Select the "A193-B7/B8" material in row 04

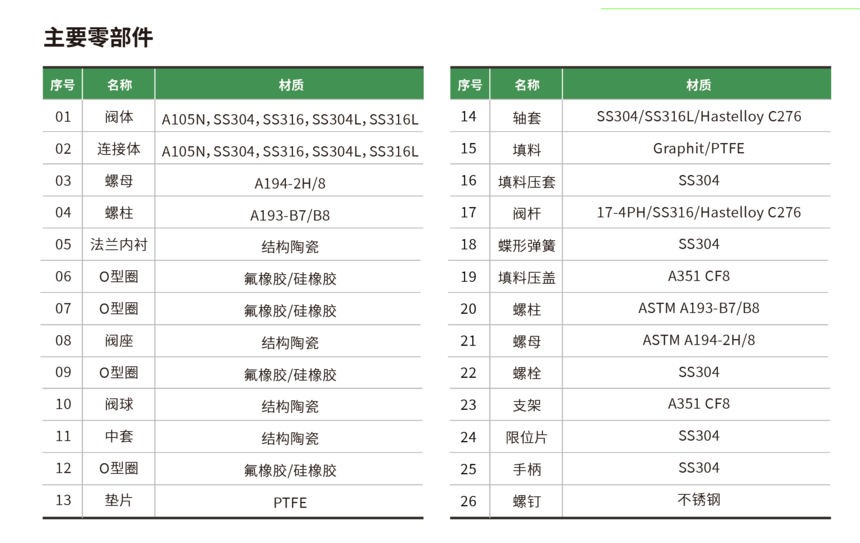click(290, 214)
